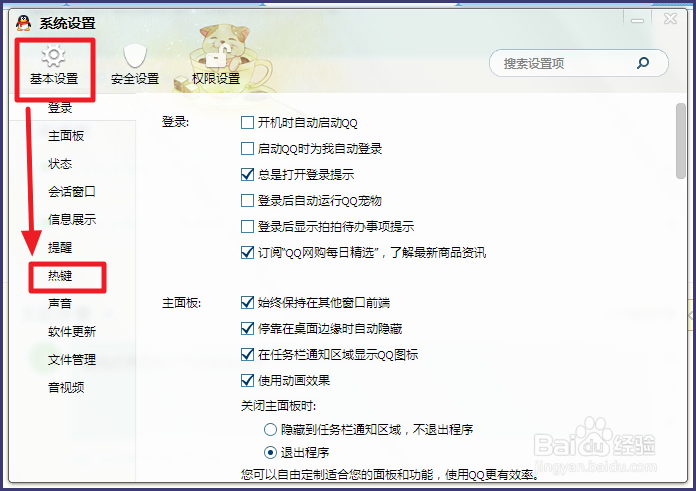This screenshot has height=491, width=696.
Task: Click the QQ penguin logo icon
Action: pyautogui.click(x=24, y=23)
